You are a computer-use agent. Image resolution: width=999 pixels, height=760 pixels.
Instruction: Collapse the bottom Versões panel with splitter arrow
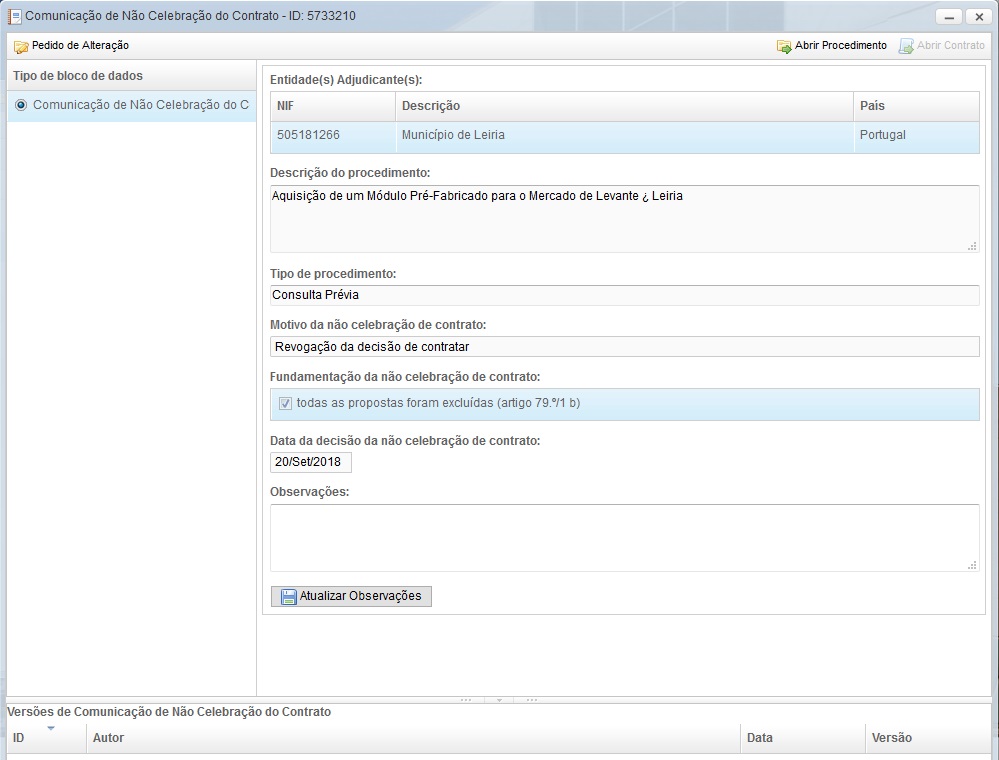pos(498,700)
